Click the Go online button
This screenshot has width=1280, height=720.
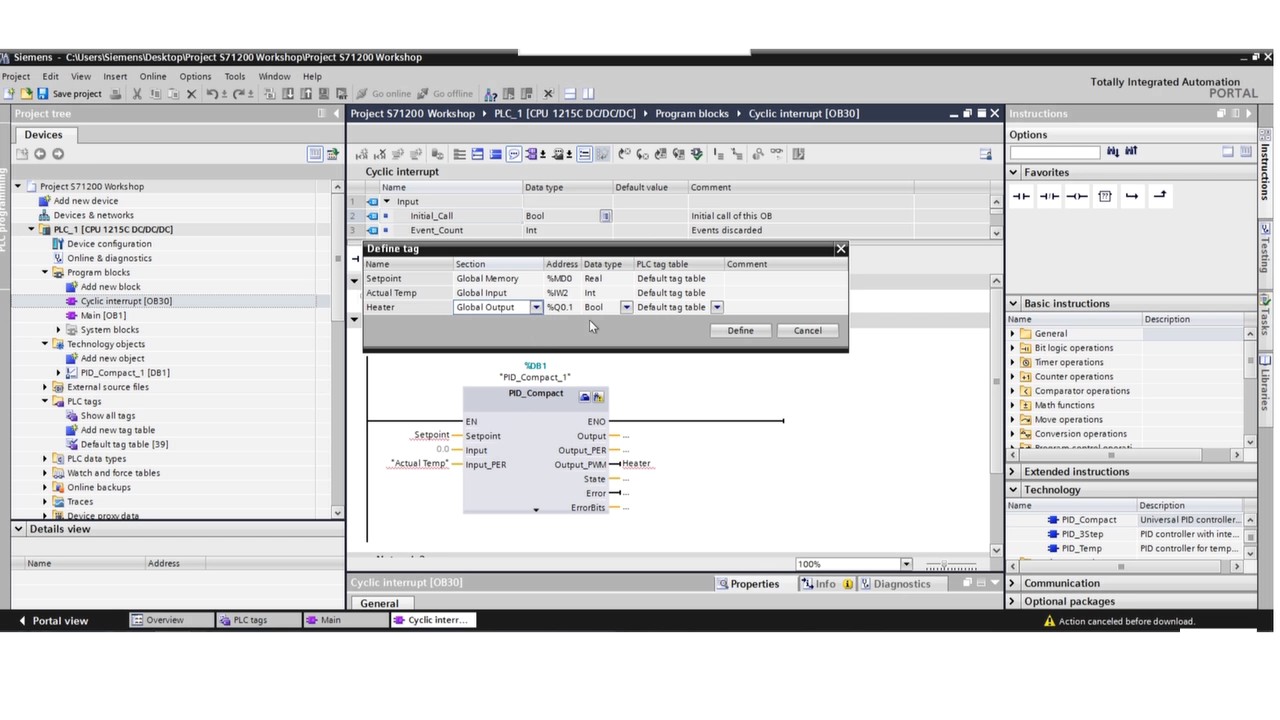coord(384,94)
